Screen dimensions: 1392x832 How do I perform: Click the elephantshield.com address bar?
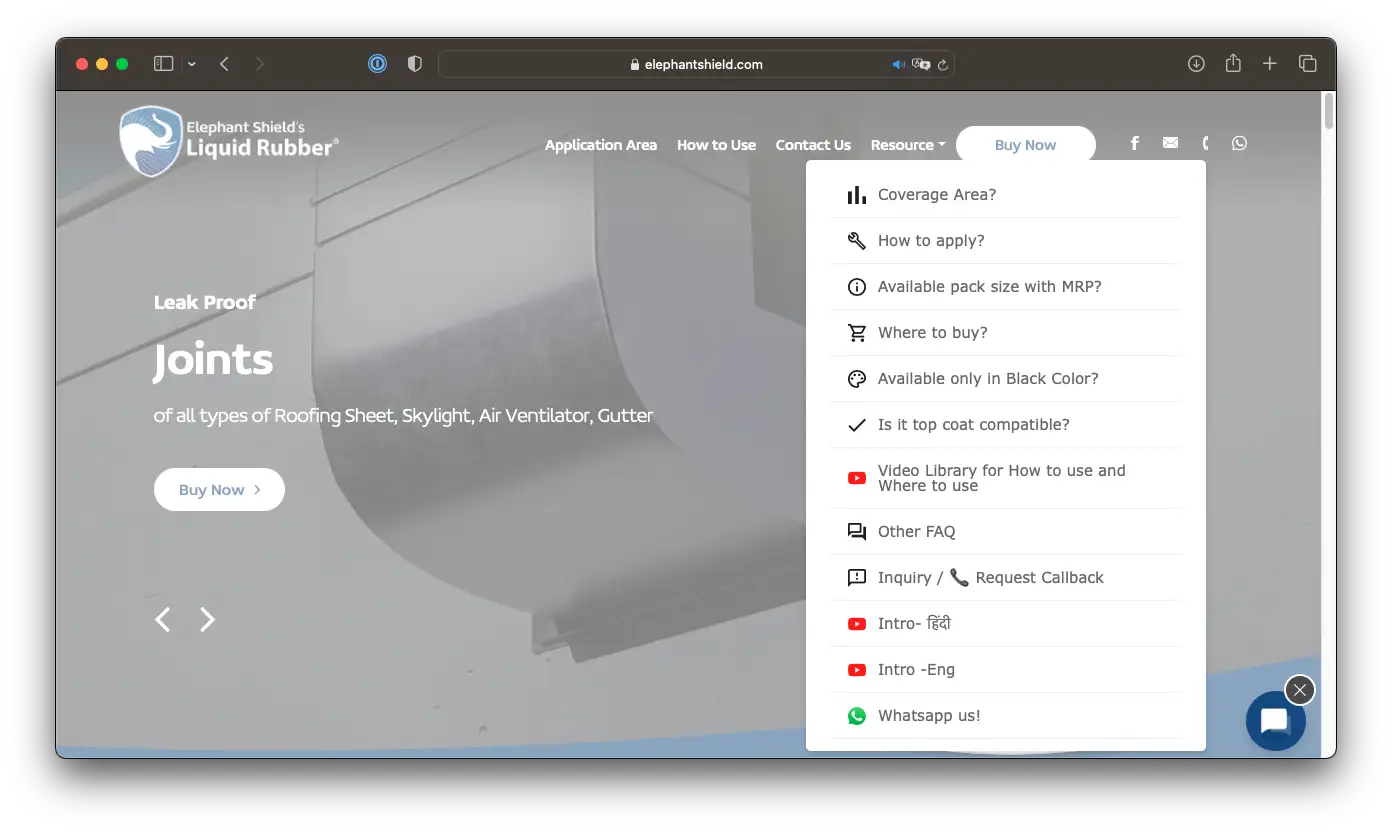696,64
